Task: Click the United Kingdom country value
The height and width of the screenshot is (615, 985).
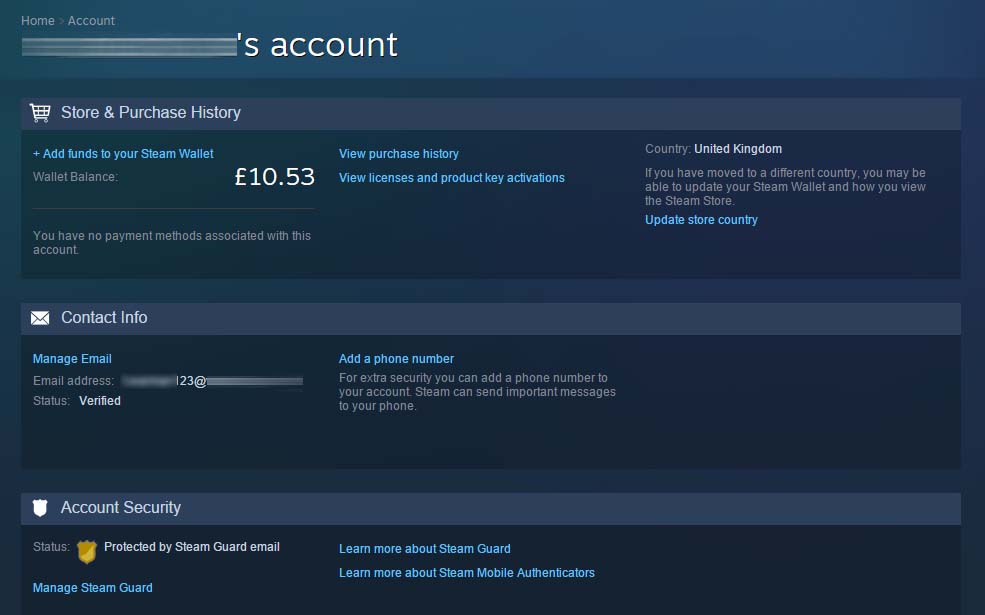Action: [x=738, y=149]
